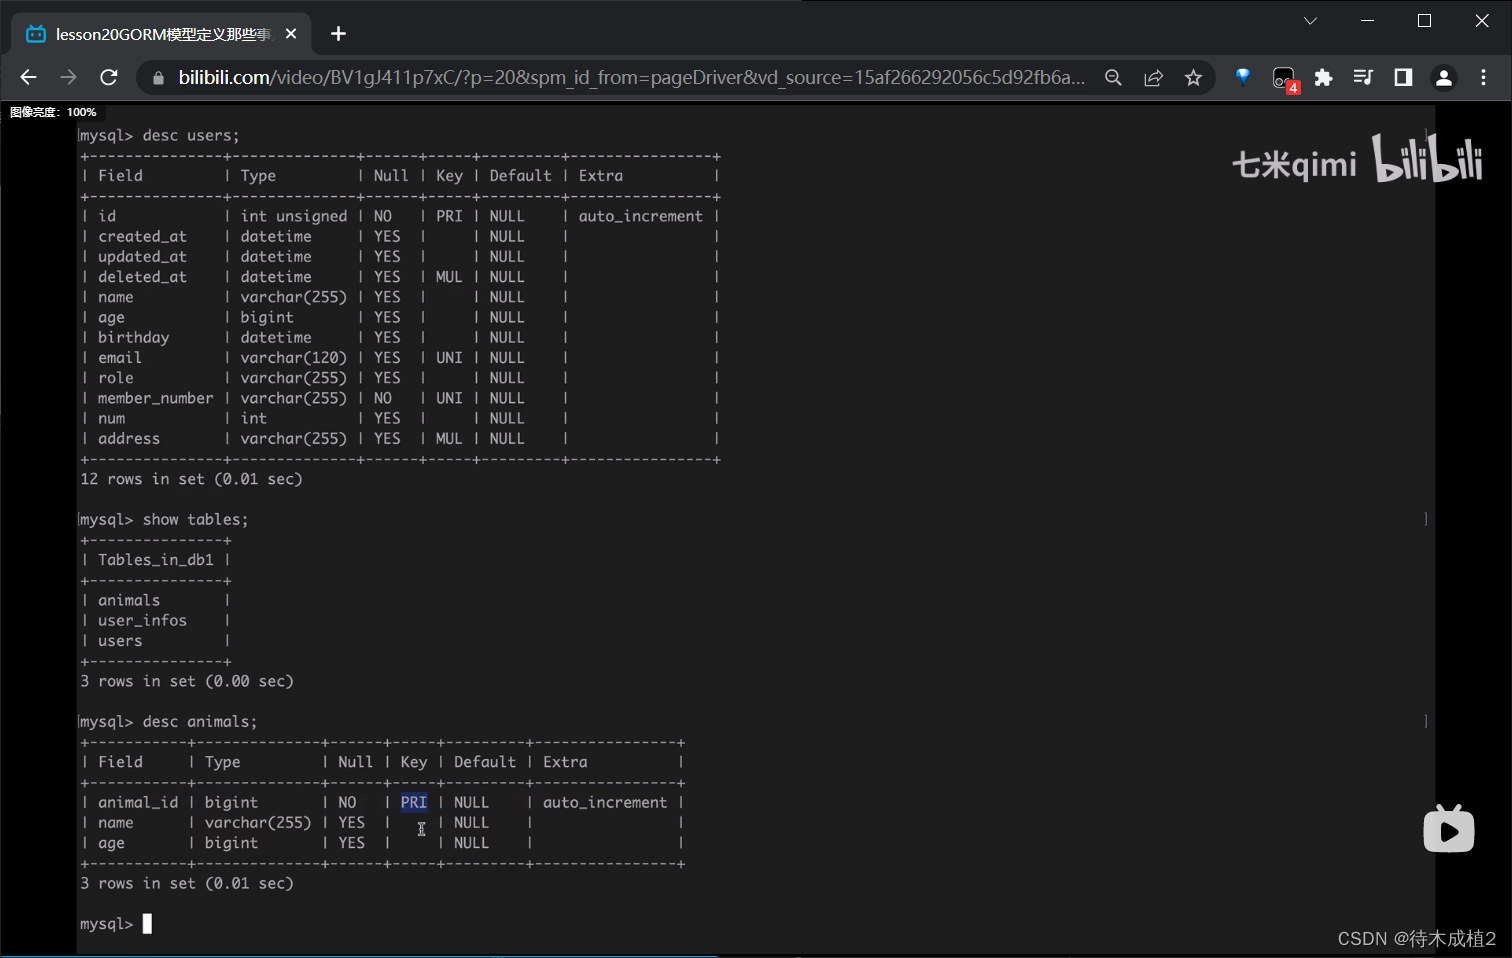Click 'int unsigned' type of id
1512x958 pixels.
[x=294, y=216]
